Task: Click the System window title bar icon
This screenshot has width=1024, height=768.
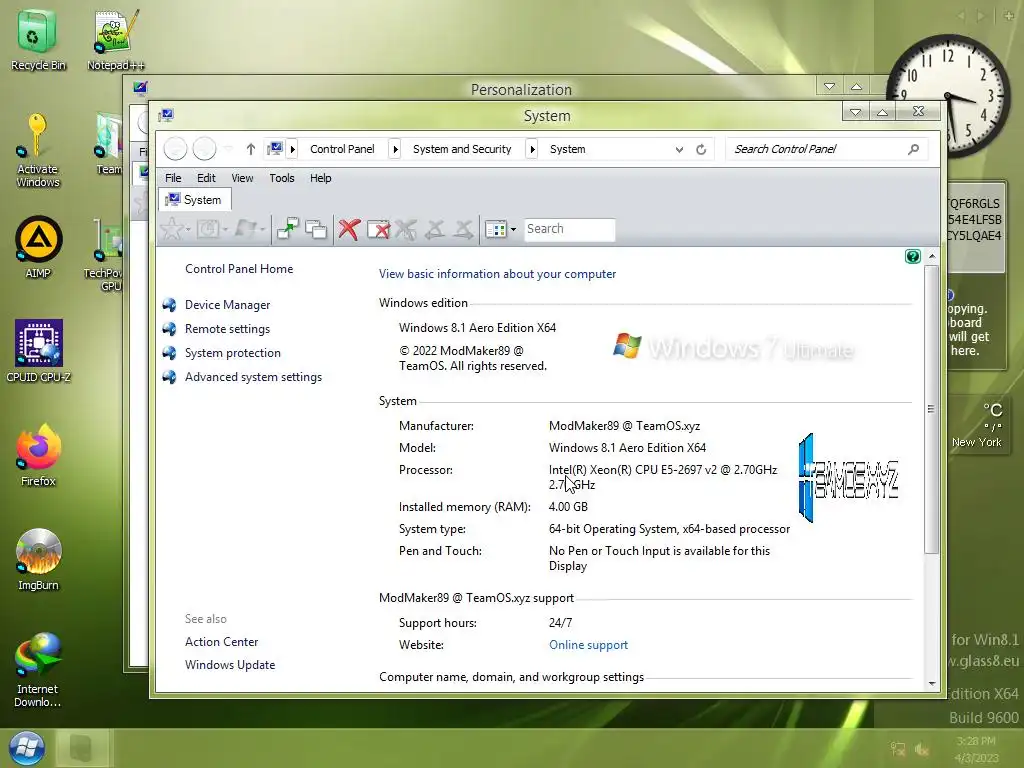Action: click(x=167, y=116)
